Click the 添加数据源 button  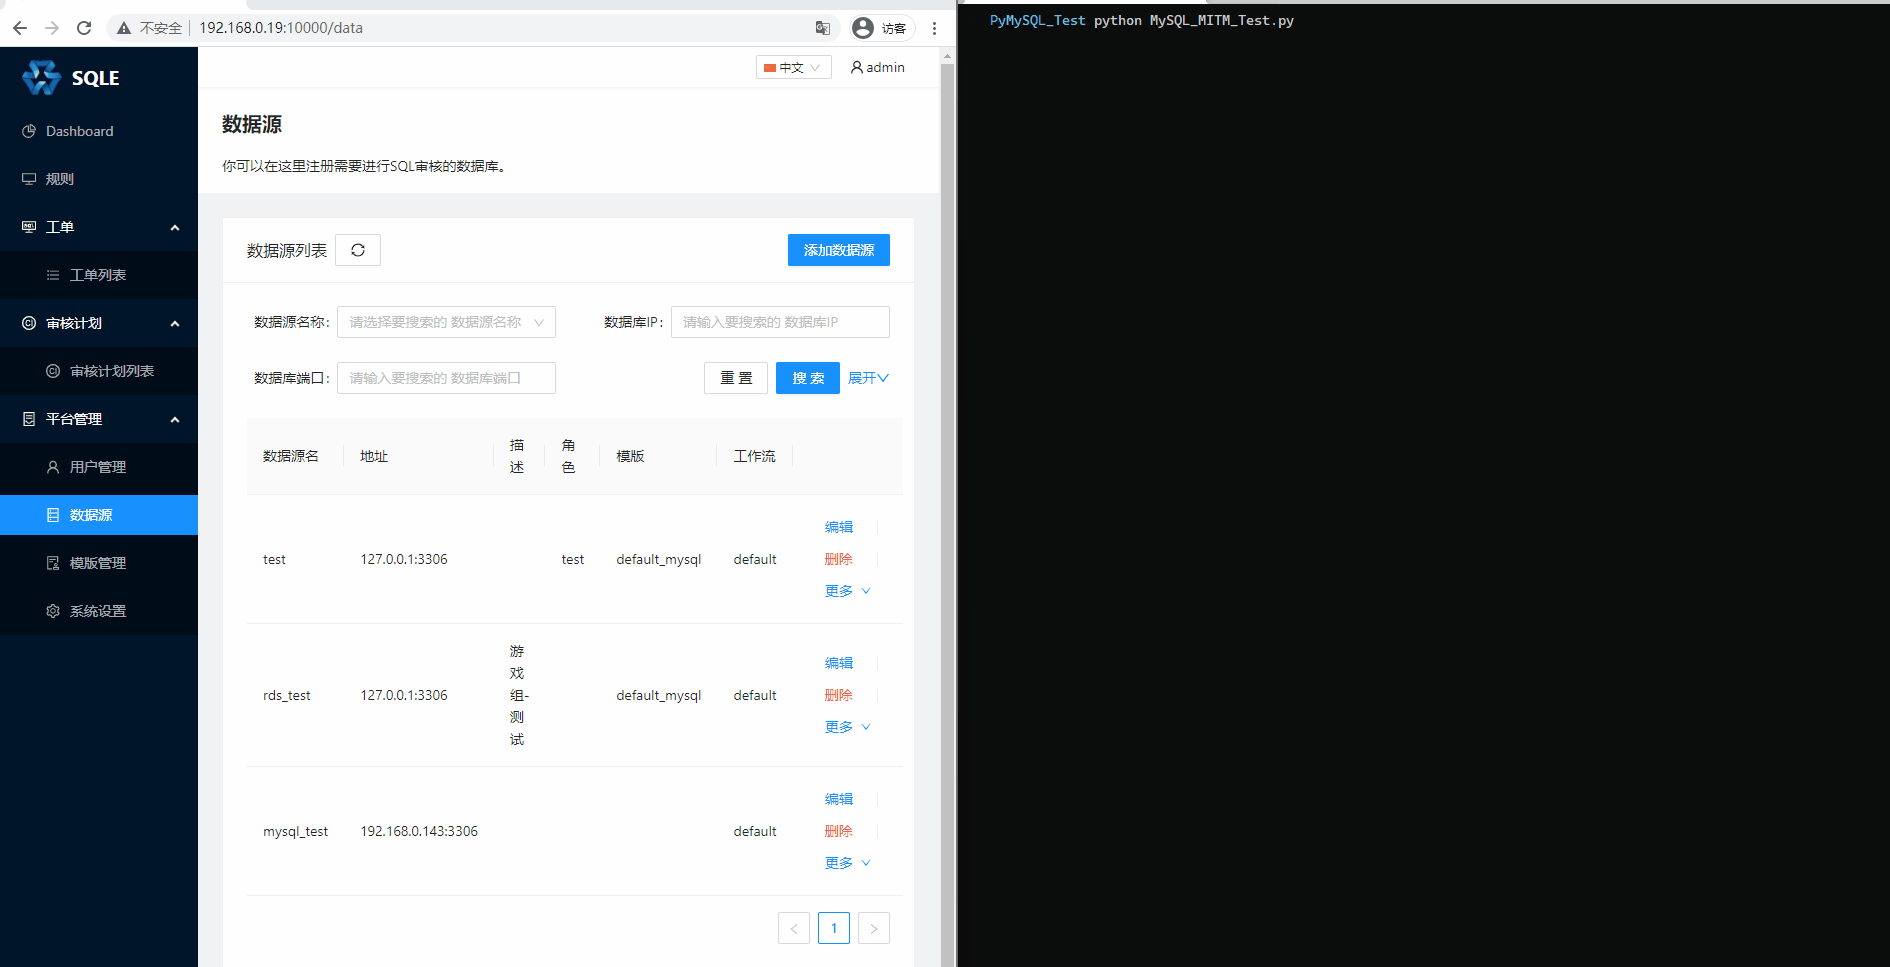pos(838,250)
